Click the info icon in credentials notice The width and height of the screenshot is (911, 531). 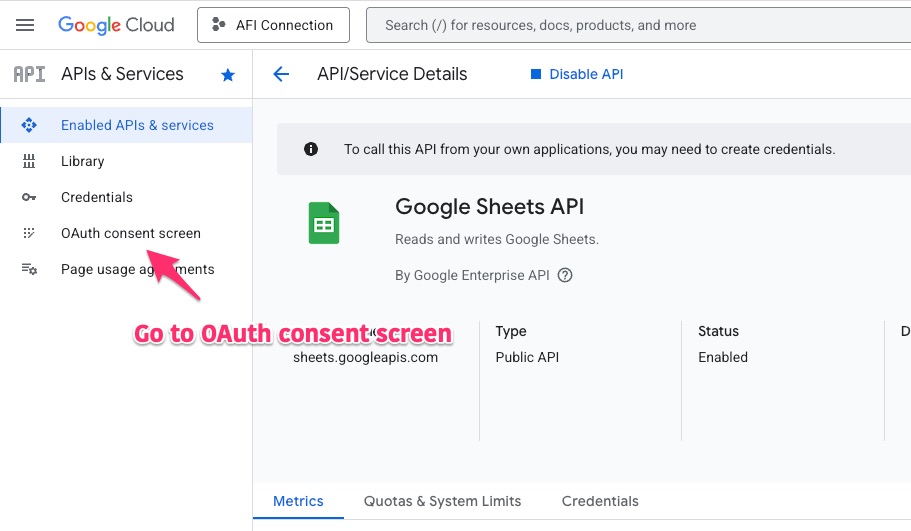tap(311, 149)
